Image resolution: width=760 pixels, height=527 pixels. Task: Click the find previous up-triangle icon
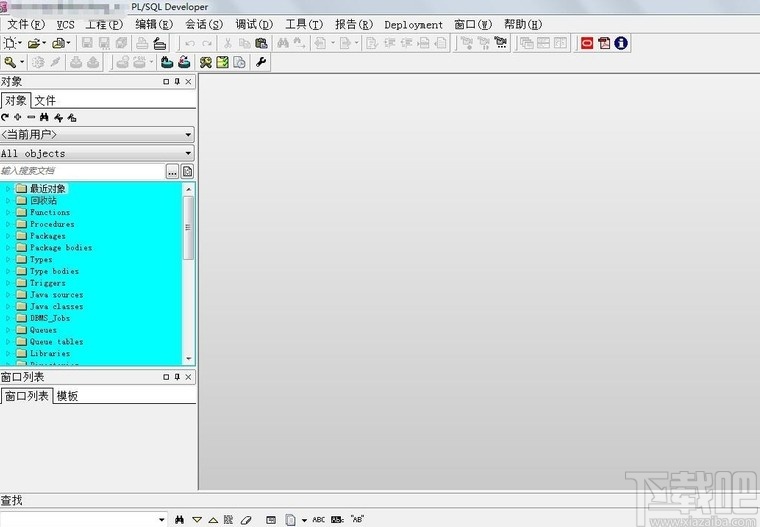[x=213, y=520]
